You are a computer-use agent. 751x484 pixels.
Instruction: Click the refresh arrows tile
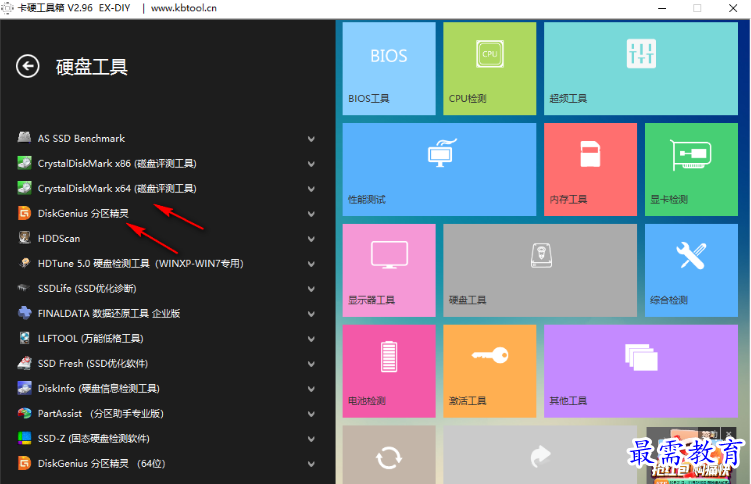click(x=389, y=455)
